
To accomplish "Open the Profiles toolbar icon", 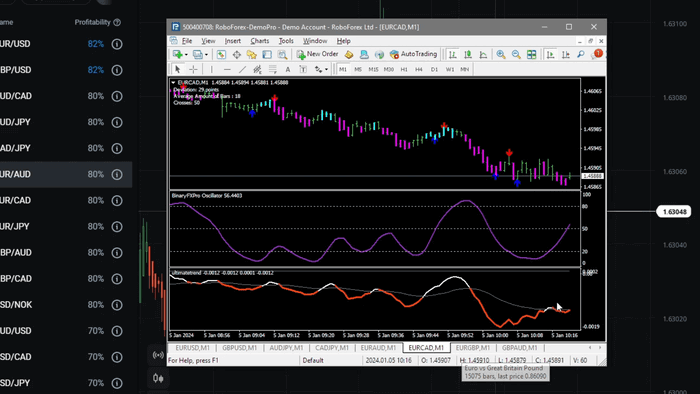I will 197,54.
